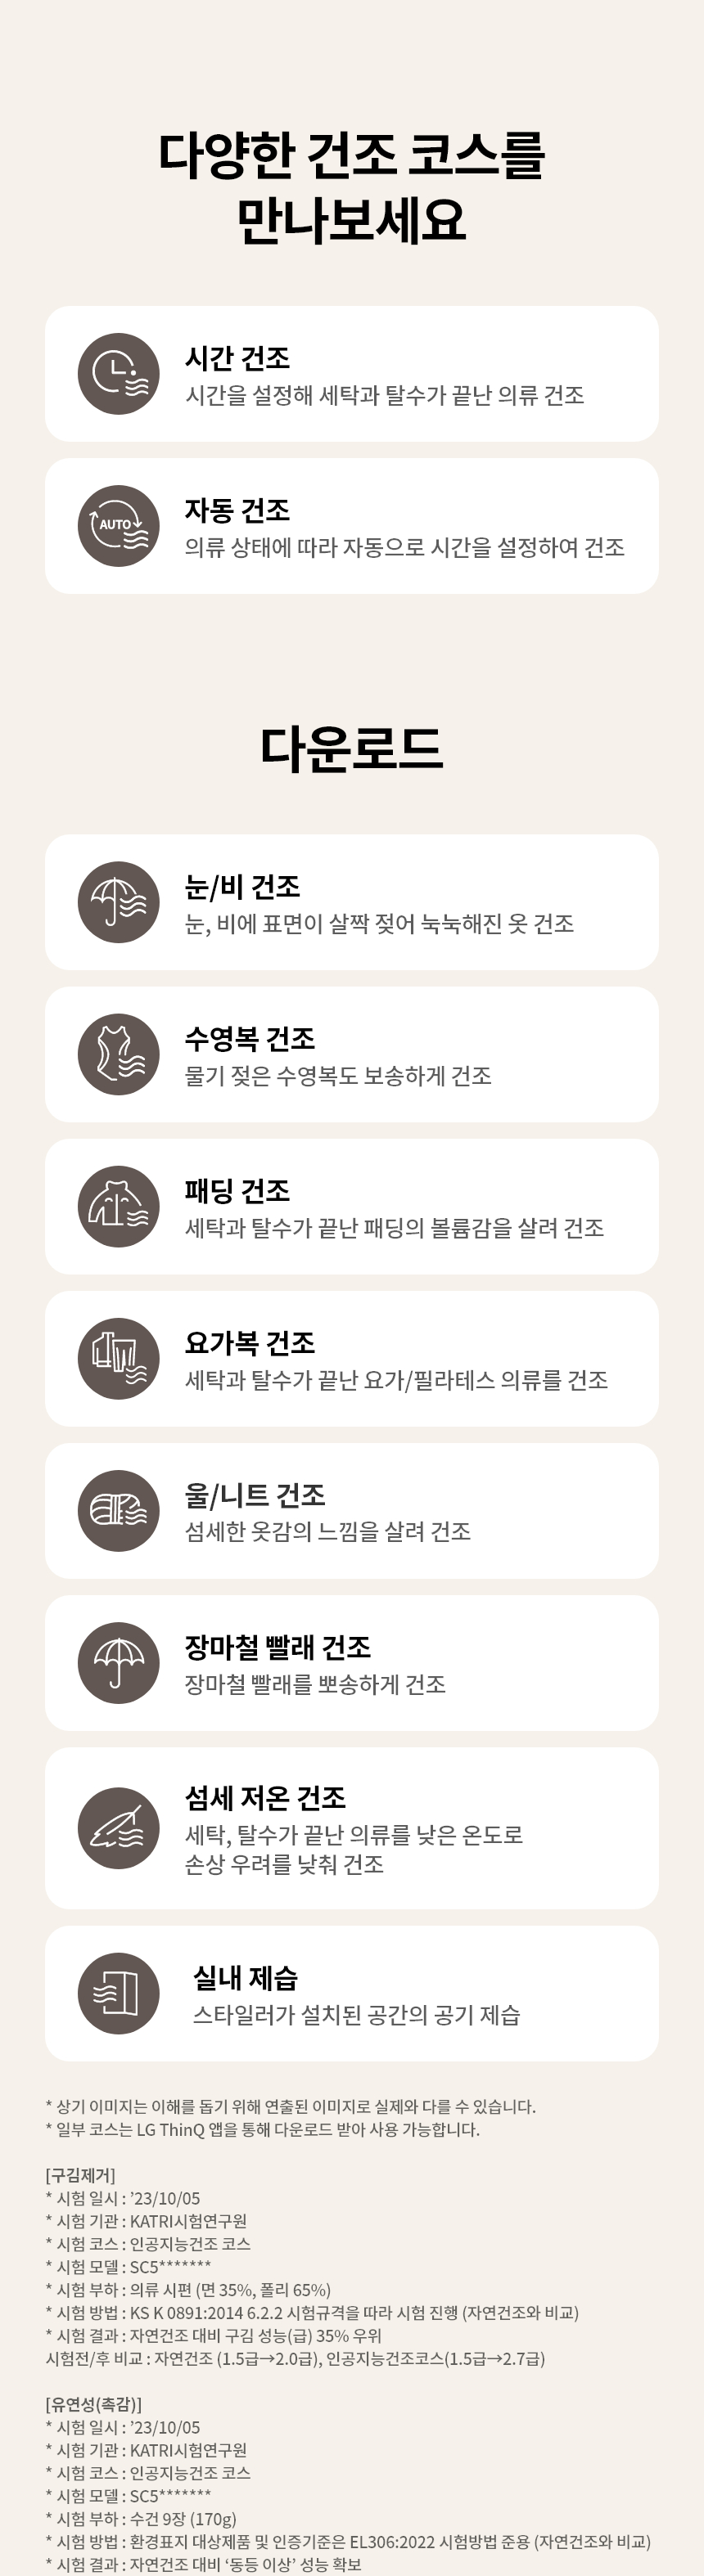Click the 섬세 저온 건조 feather icon
This screenshot has height=2576, width=704.
coord(118,1828)
